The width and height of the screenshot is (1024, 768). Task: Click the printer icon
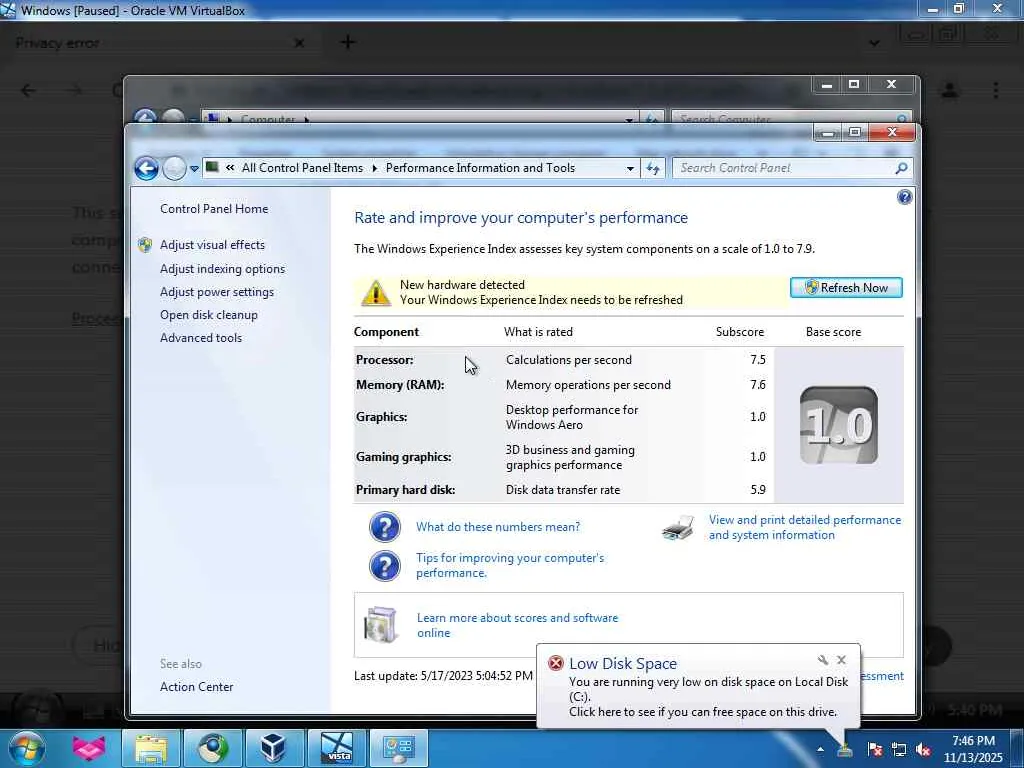678,527
